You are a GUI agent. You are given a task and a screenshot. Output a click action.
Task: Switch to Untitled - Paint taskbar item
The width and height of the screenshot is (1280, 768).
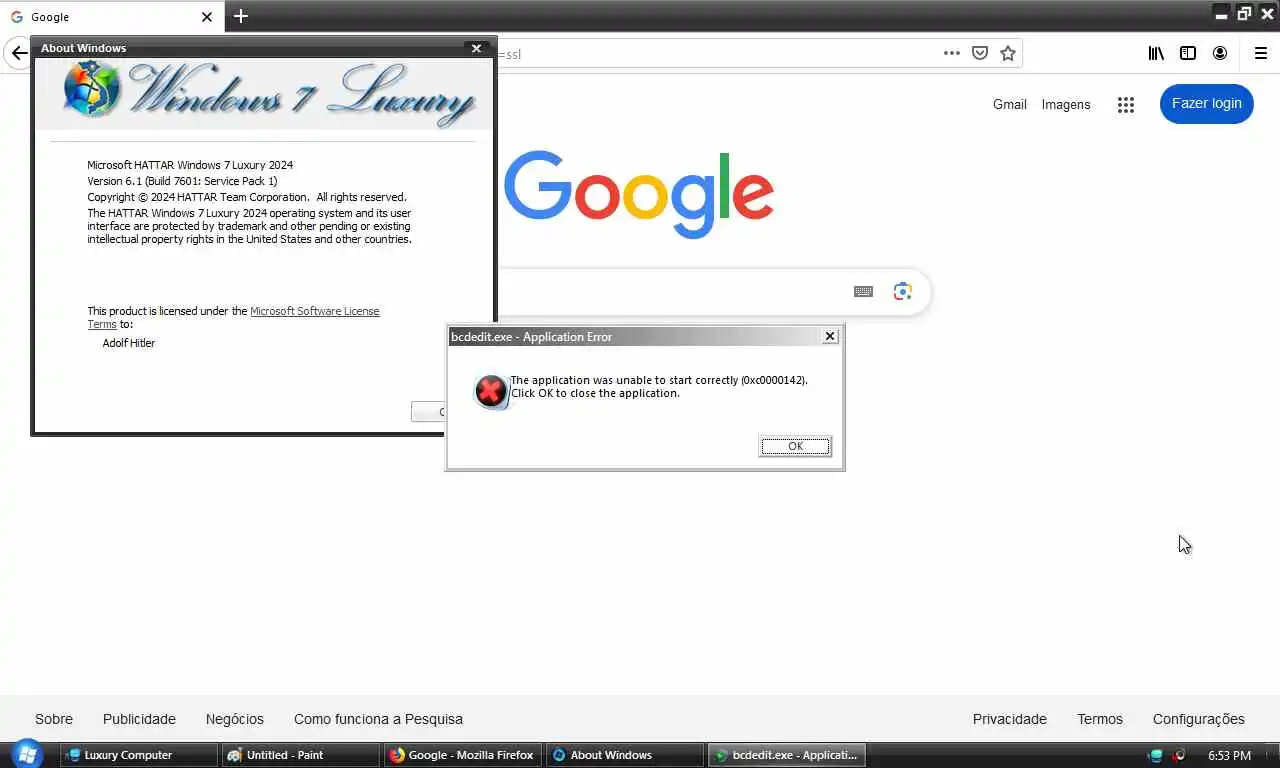tap(301, 755)
